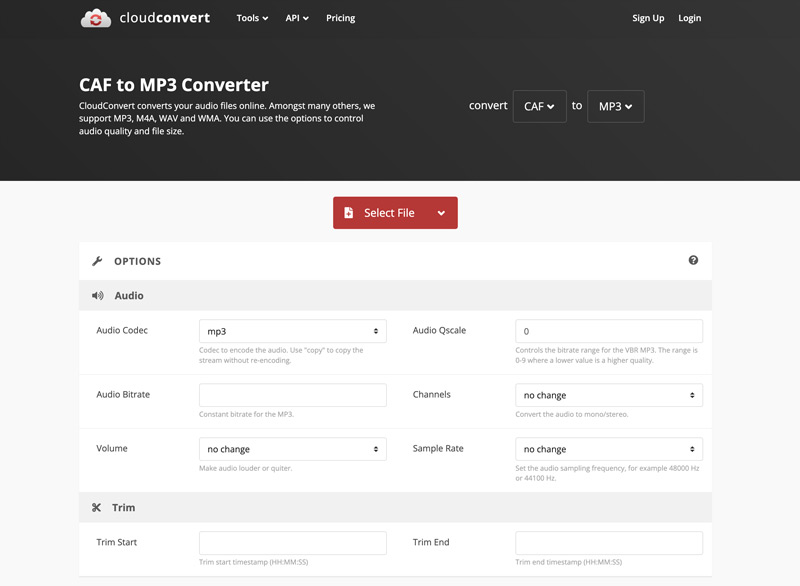Click the help question mark icon
The height and width of the screenshot is (586, 800).
pos(693,260)
